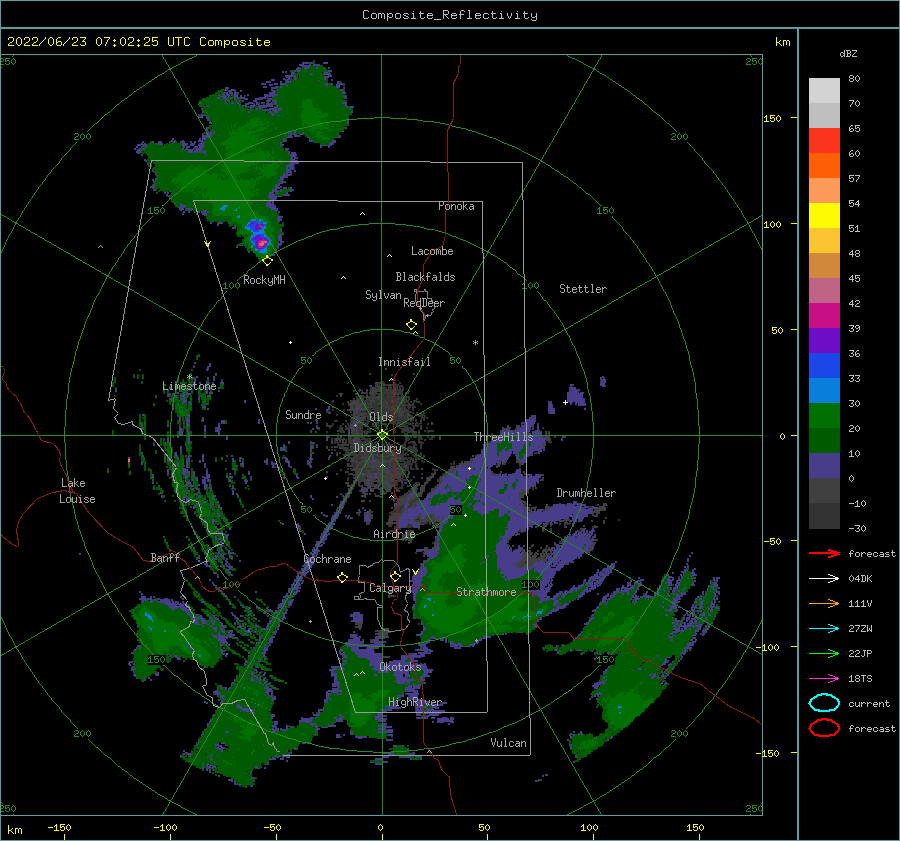900x841 pixels.
Task: Click the yellow diamond marker below Cochrane
Action: click(342, 577)
